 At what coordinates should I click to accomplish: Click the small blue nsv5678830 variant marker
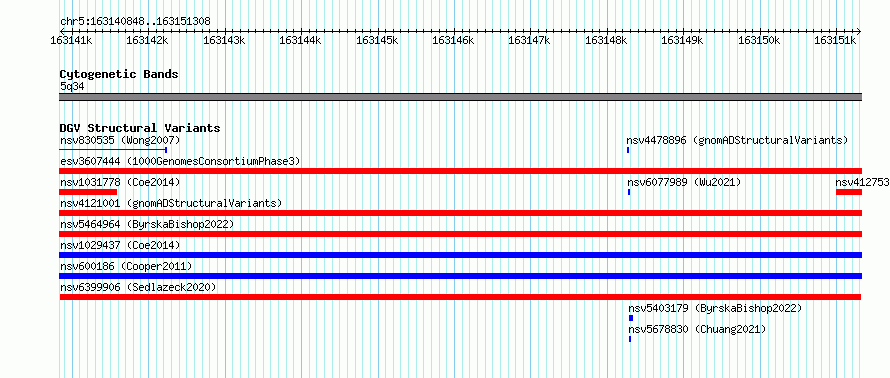point(629,339)
